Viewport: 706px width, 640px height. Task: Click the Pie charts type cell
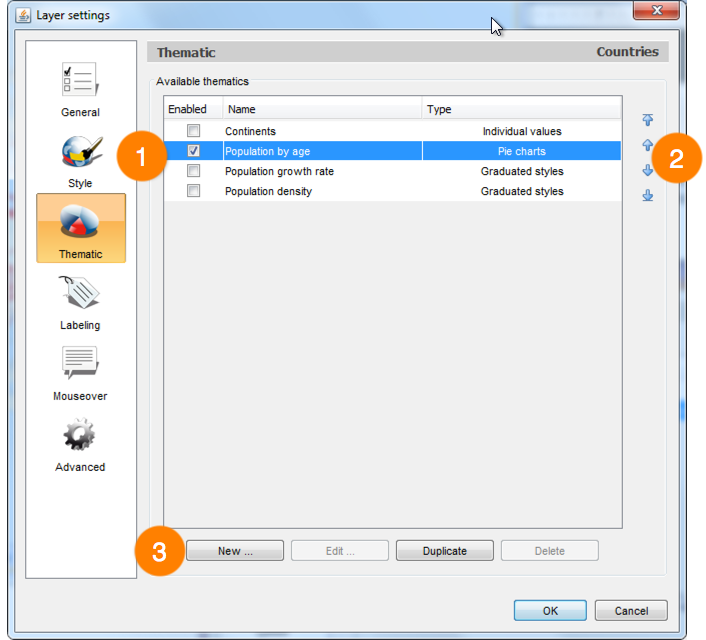point(521,151)
